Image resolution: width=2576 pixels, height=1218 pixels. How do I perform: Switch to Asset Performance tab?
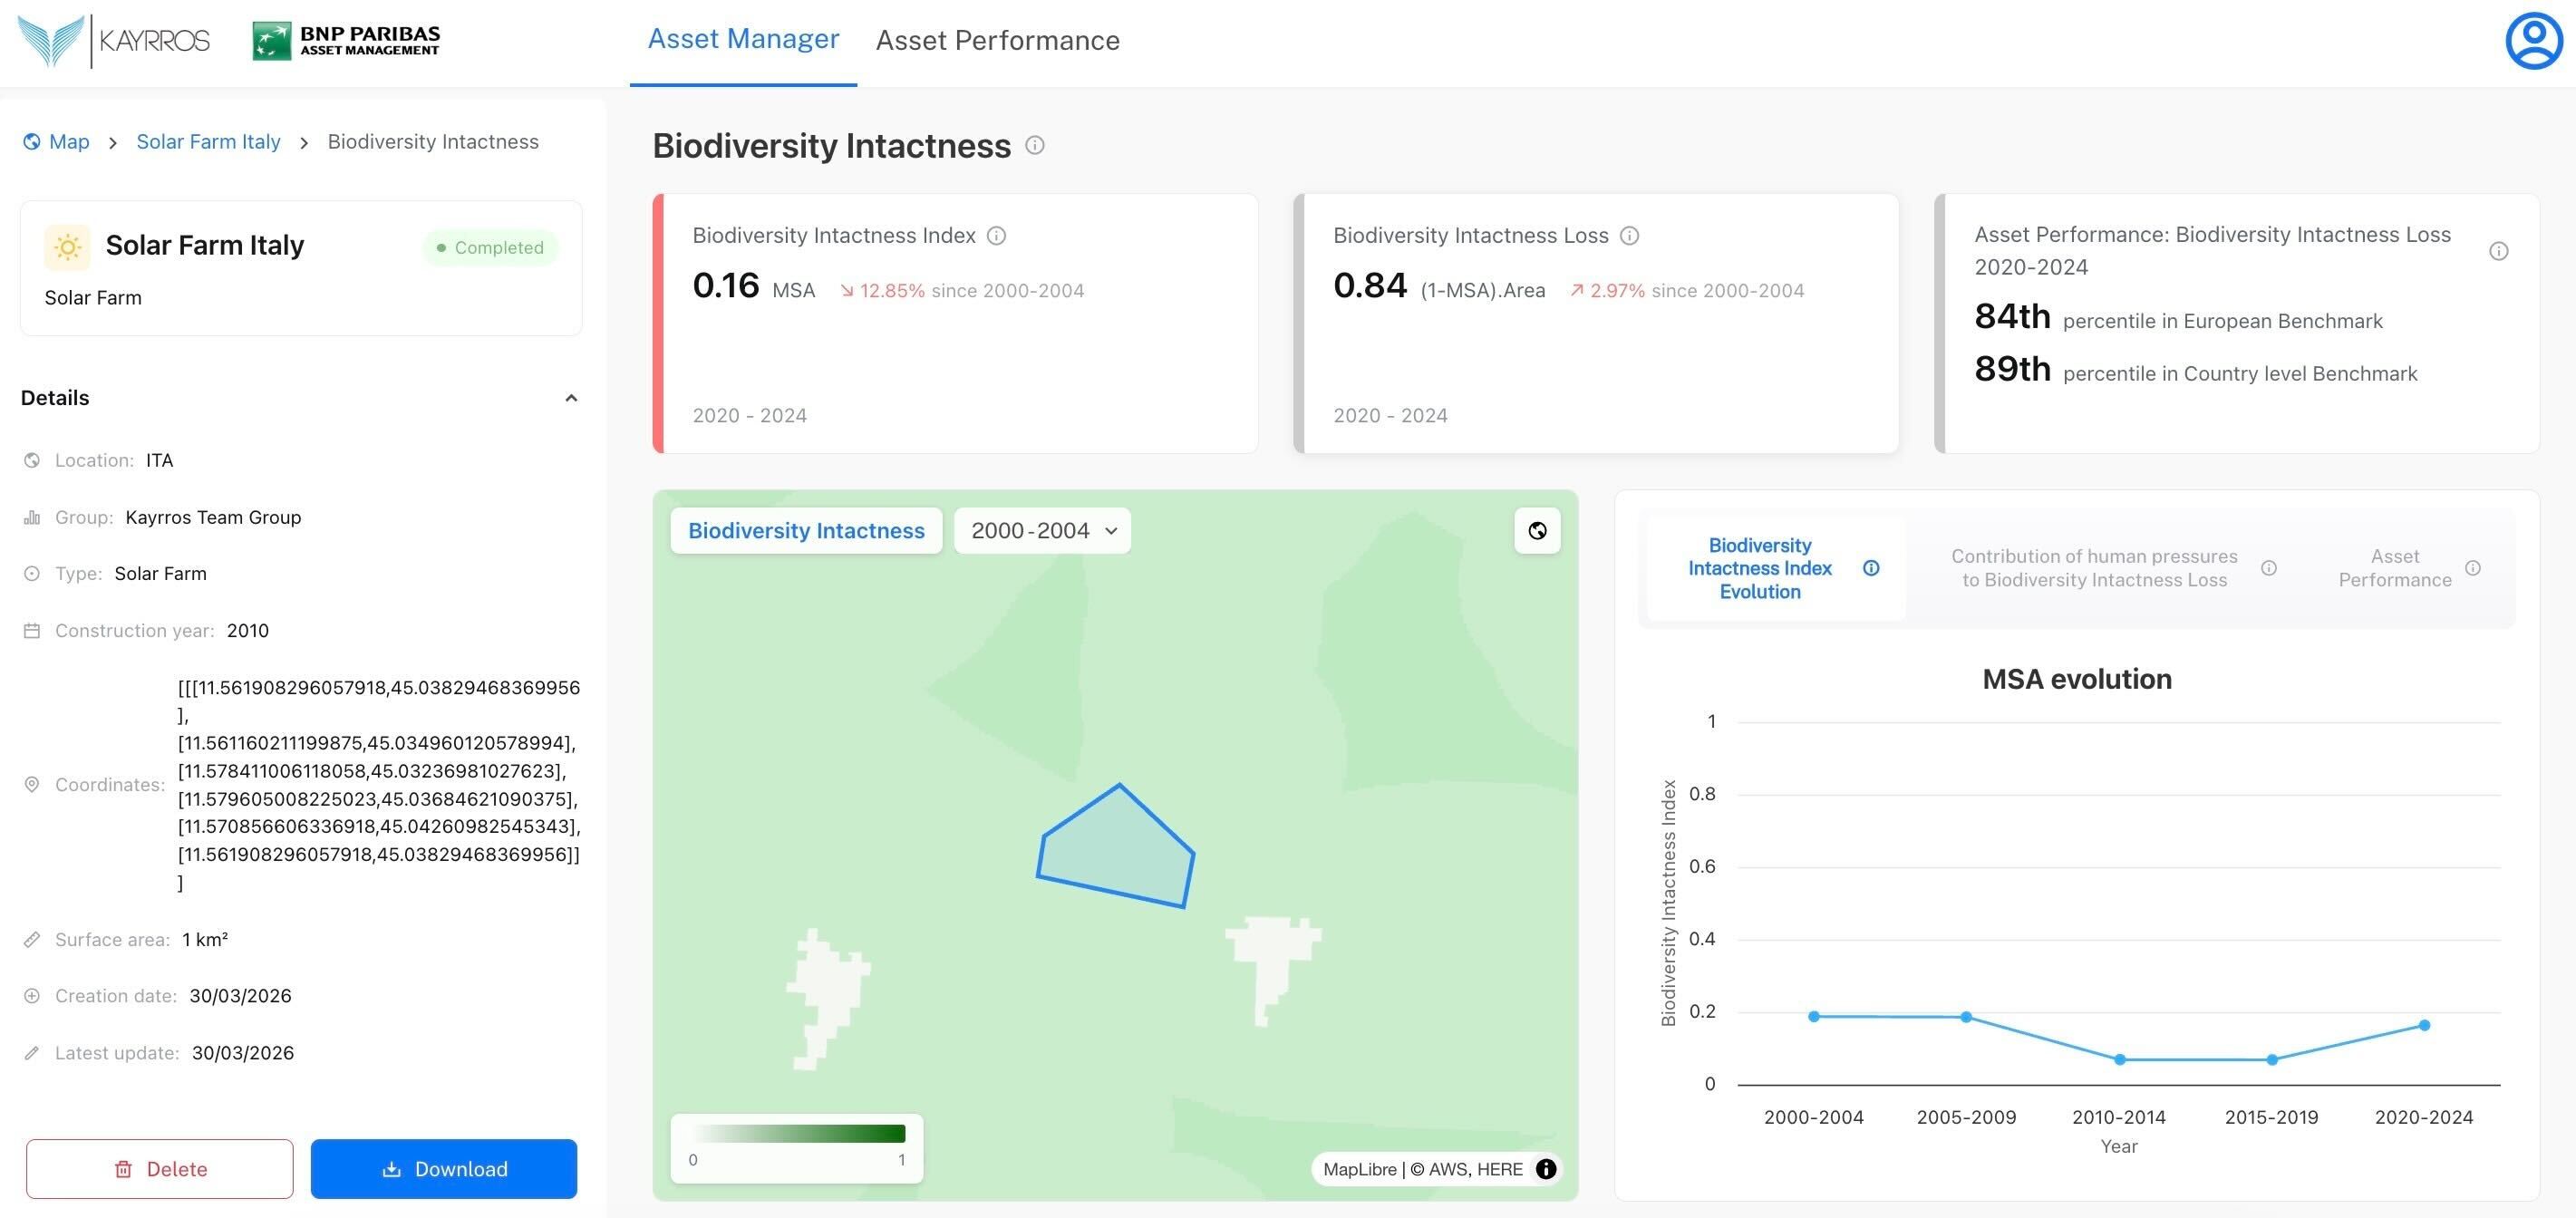click(997, 41)
